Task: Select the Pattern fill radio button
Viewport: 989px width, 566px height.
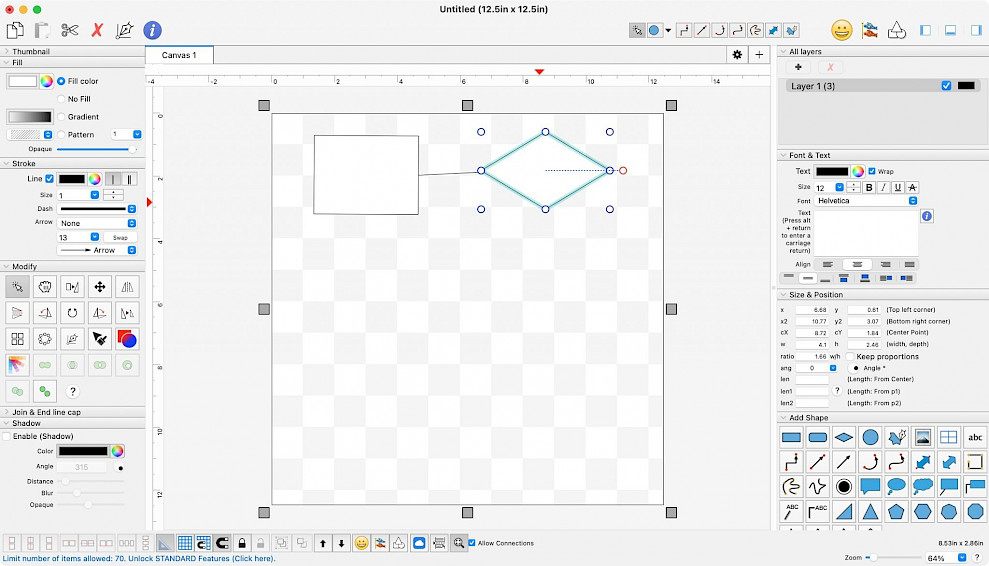Action: tap(61, 134)
